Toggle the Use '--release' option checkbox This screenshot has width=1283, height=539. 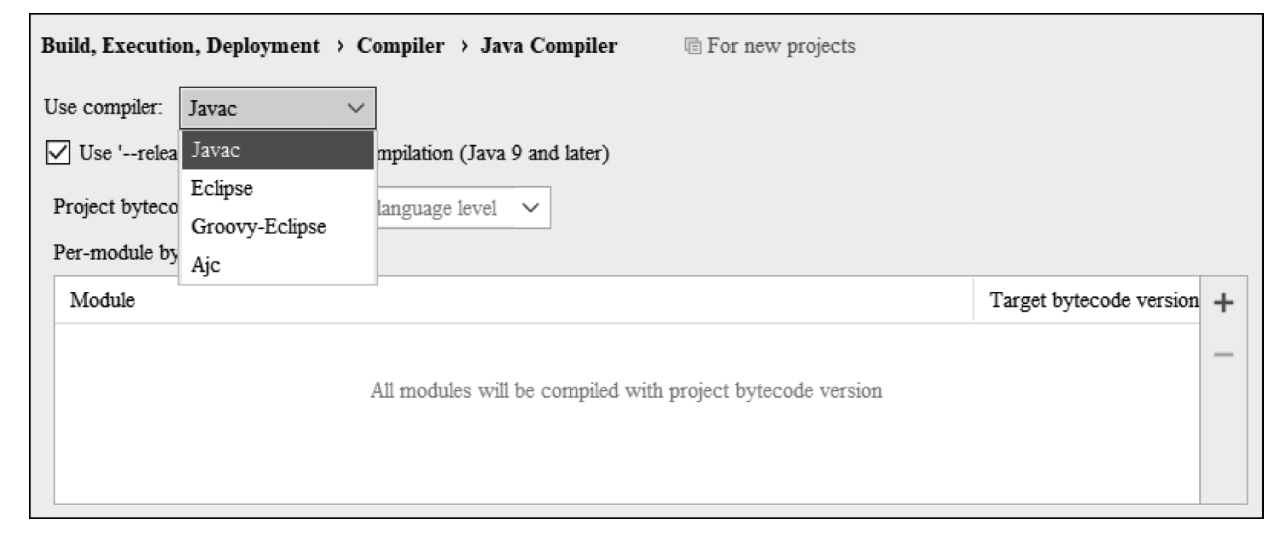(x=58, y=153)
